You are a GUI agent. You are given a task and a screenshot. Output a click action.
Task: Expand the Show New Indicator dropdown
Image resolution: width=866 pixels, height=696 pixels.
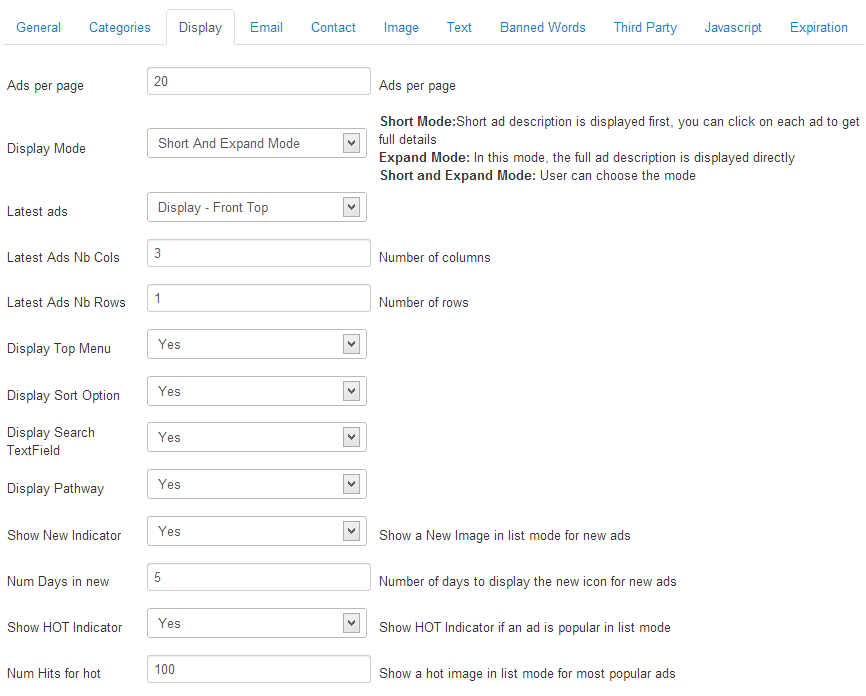click(x=257, y=531)
